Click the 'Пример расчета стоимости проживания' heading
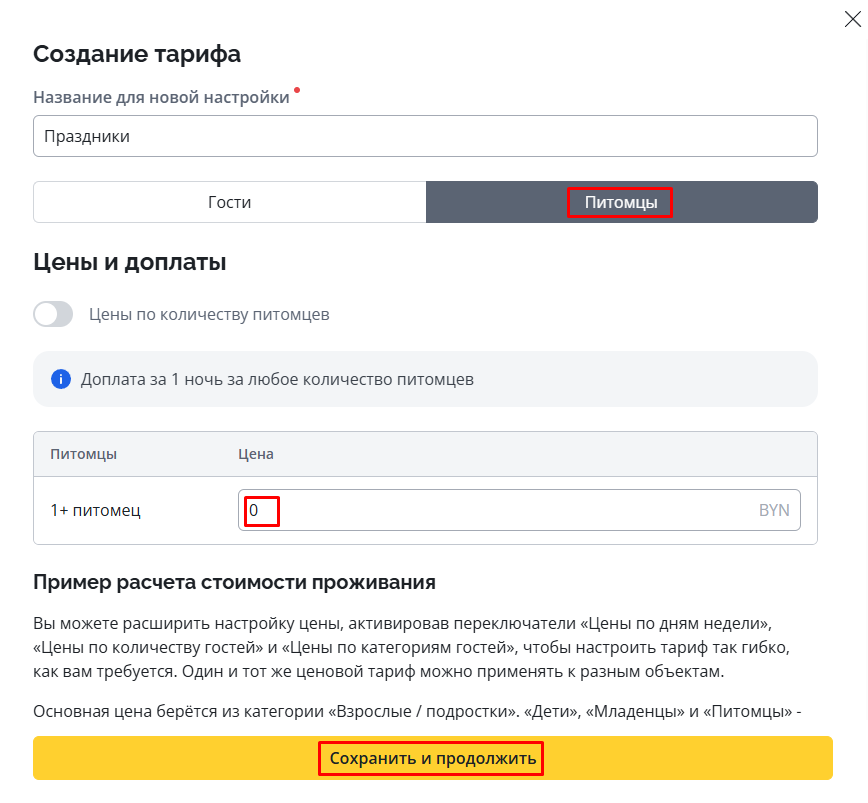868x803 pixels. pos(234,582)
